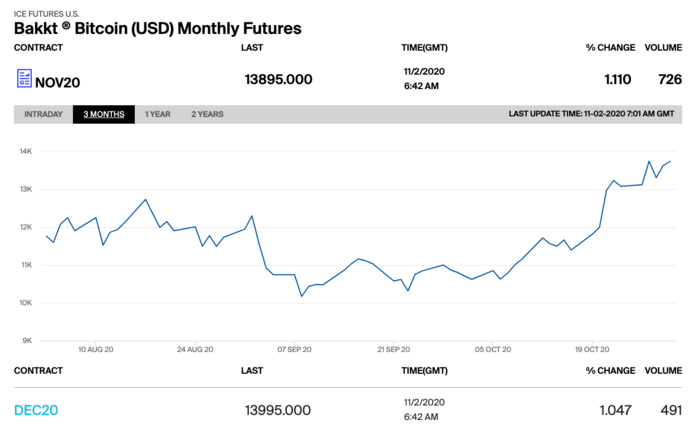Click the 19 OCT 20 date label
Image resolution: width=700 pixels, height=430 pixels.
tap(592, 350)
